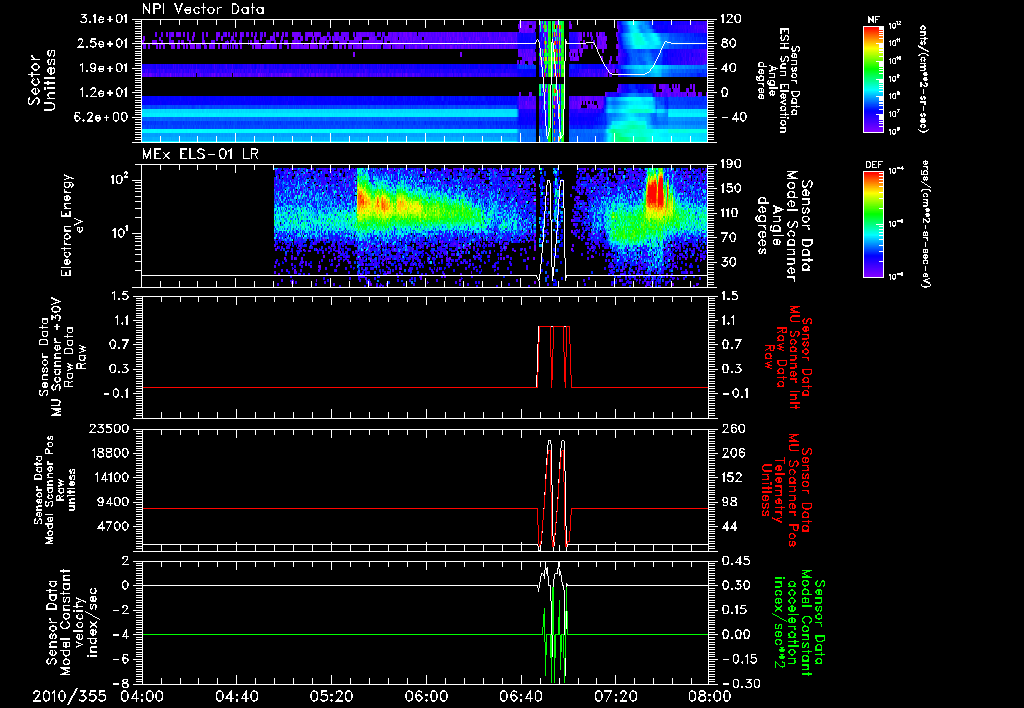Click the "DEF" label above the color bar
Viewport: 1024px width, 708px height.
coord(874,165)
